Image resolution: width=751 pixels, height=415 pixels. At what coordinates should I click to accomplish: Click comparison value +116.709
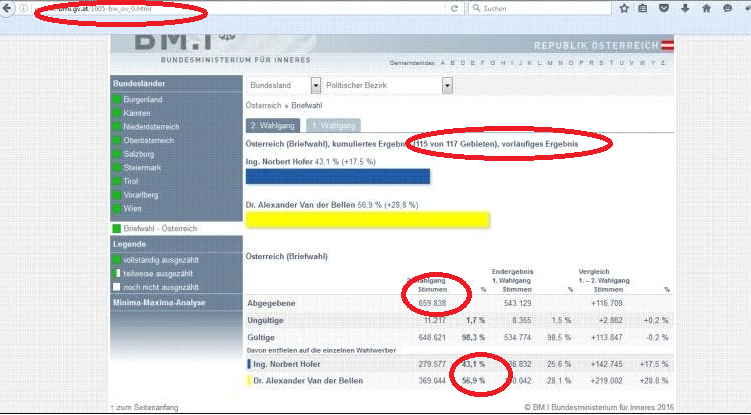coord(606,303)
